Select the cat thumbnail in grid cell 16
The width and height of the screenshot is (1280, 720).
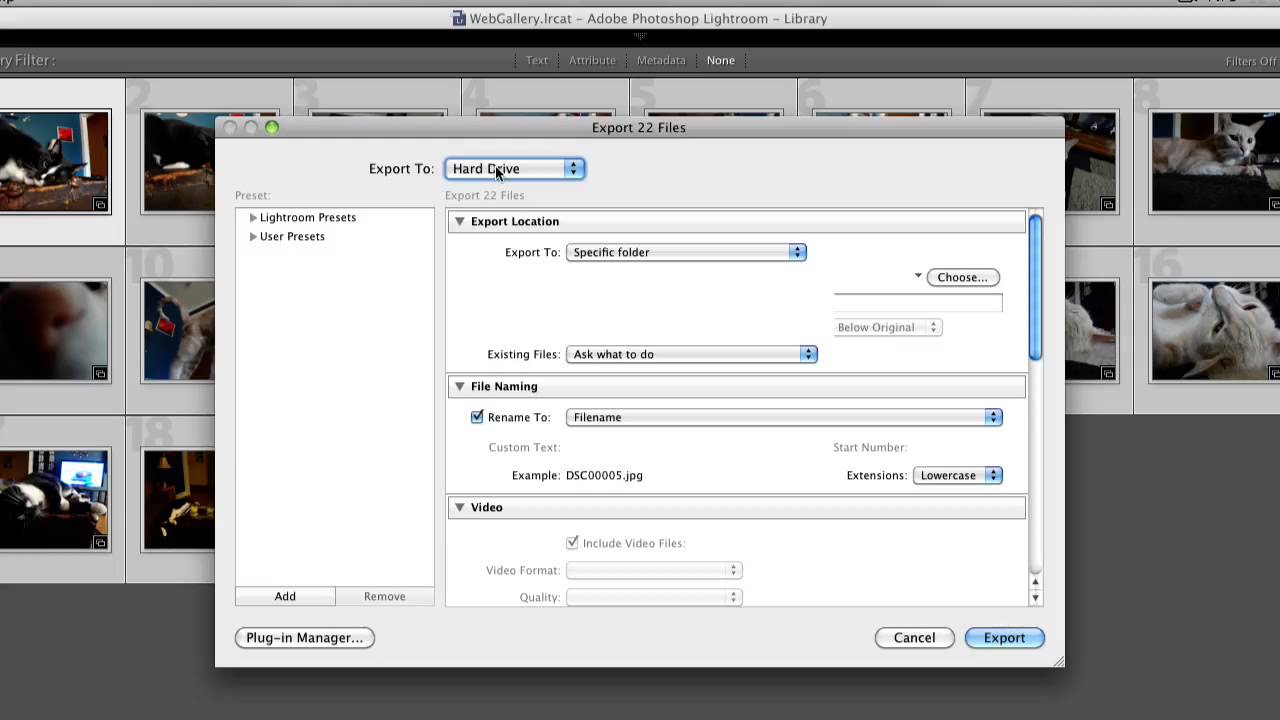pos(1215,331)
